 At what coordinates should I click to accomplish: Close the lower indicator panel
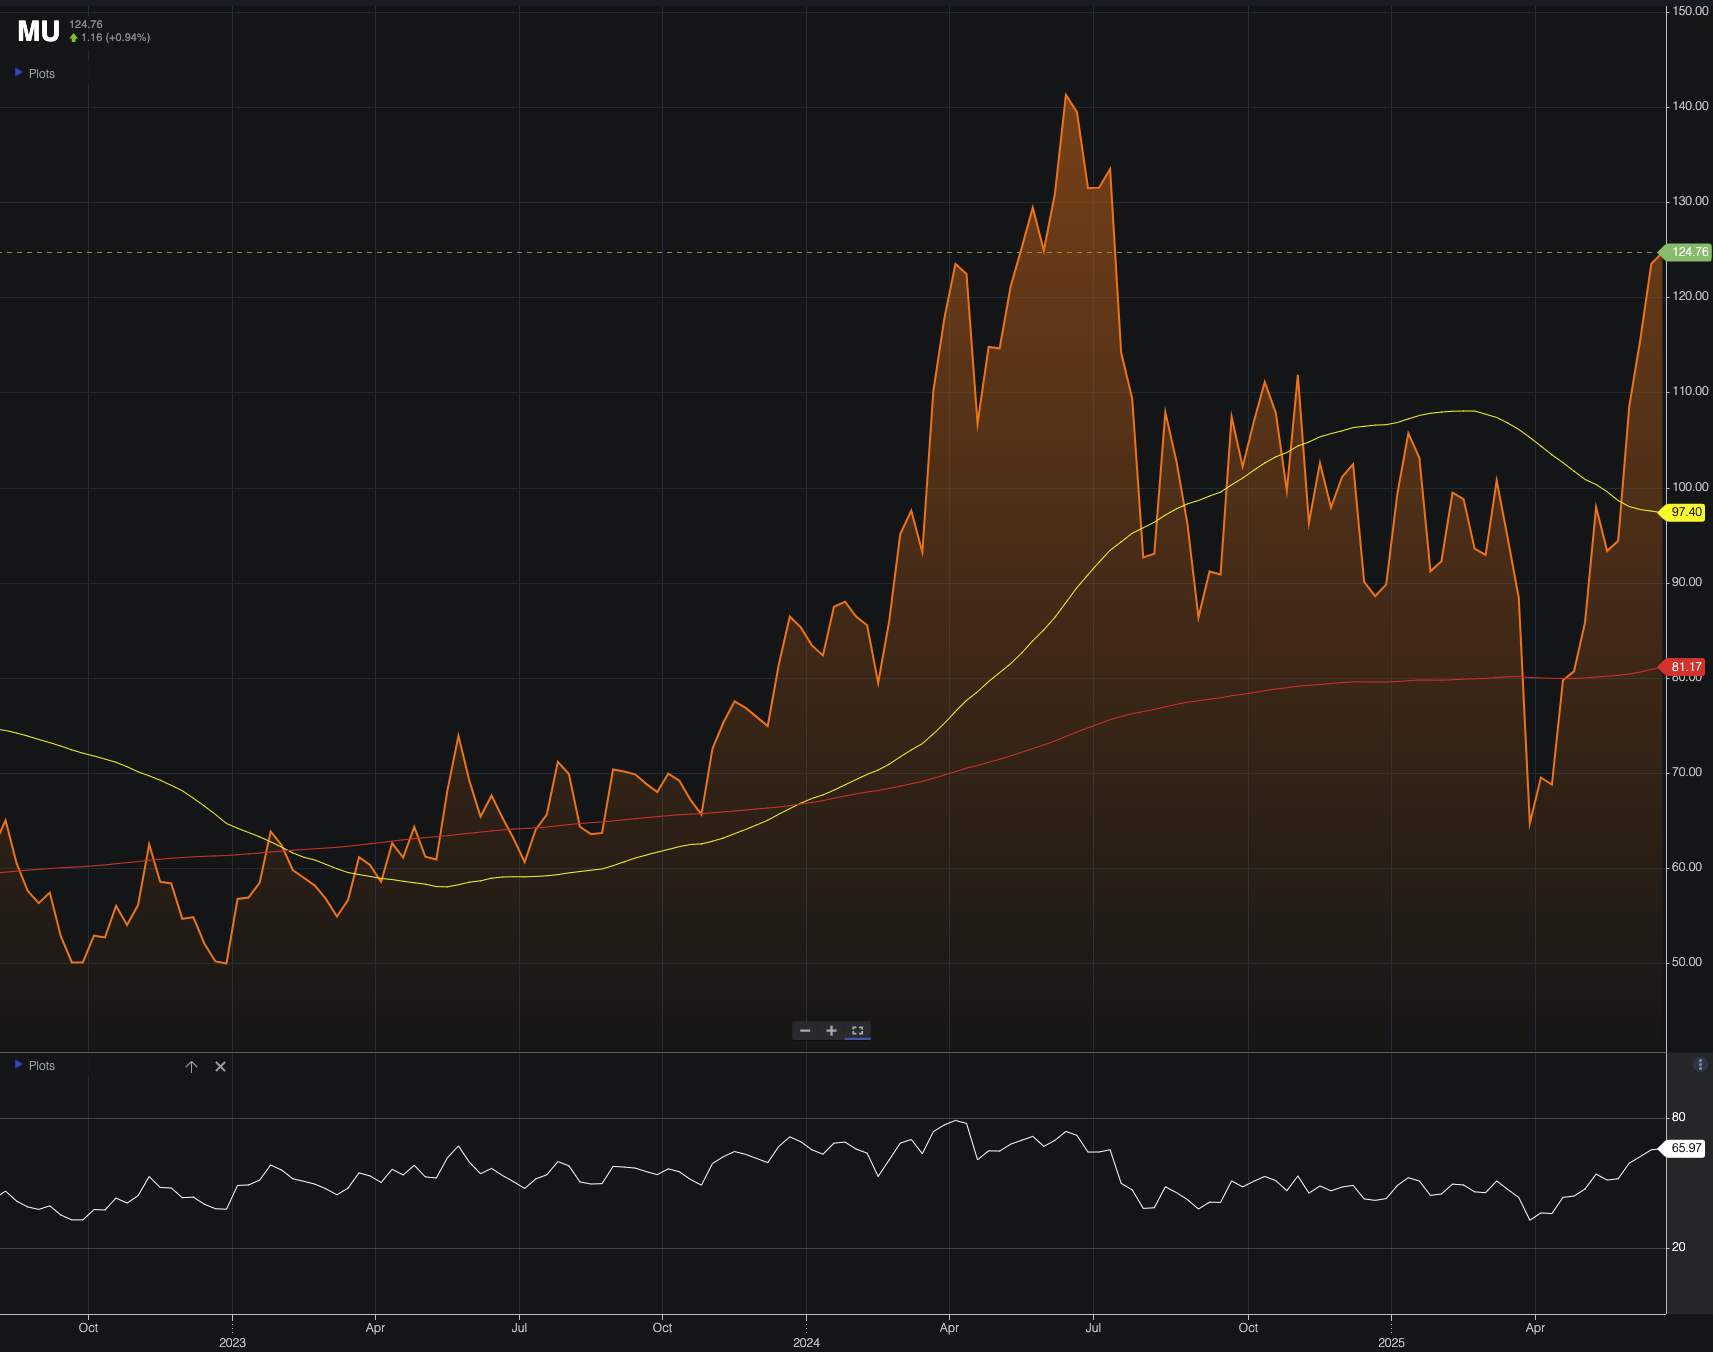220,1067
